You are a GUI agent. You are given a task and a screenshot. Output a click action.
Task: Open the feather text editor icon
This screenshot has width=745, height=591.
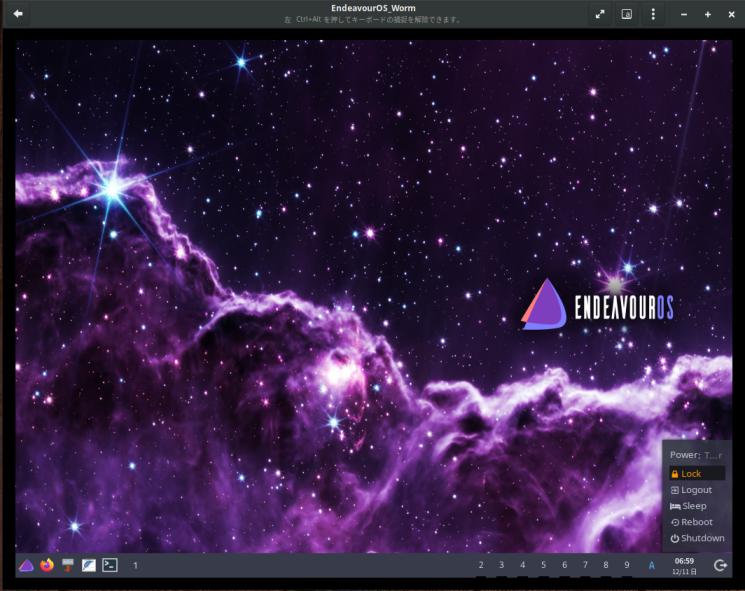[x=89, y=565]
